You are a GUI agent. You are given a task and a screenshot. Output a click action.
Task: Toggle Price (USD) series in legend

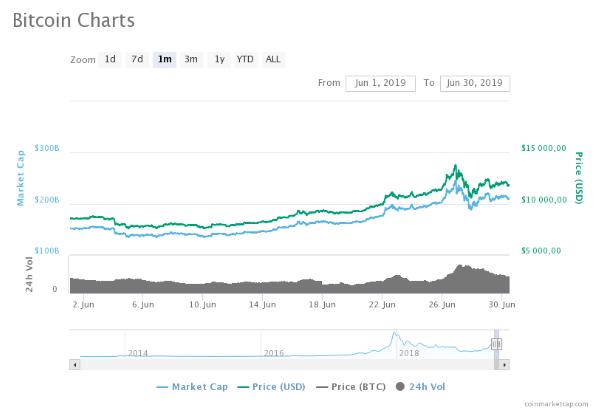tap(272, 387)
